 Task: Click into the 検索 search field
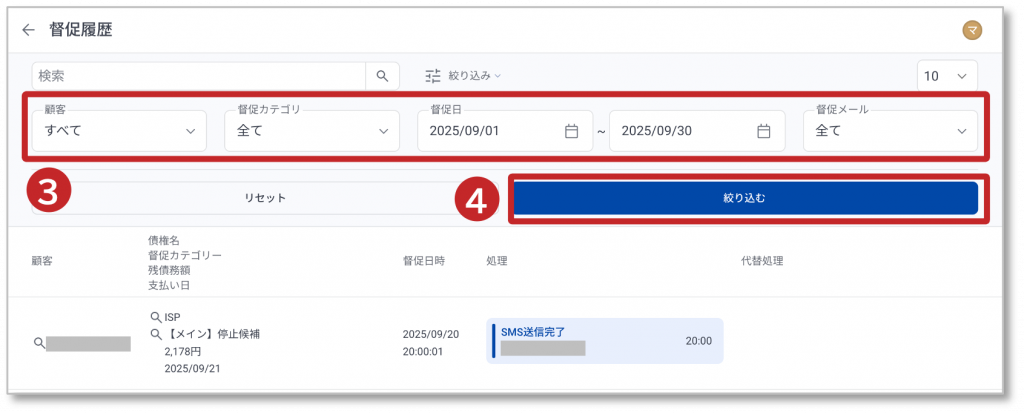click(x=197, y=76)
